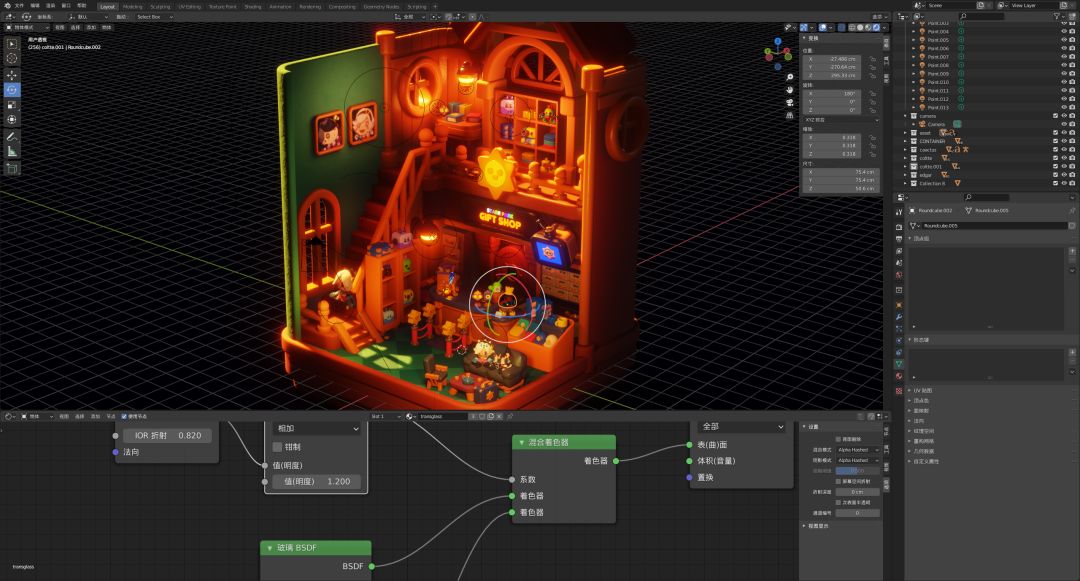Open the UV Editing workspace tab
The height and width of the screenshot is (581, 1080).
(189, 6)
